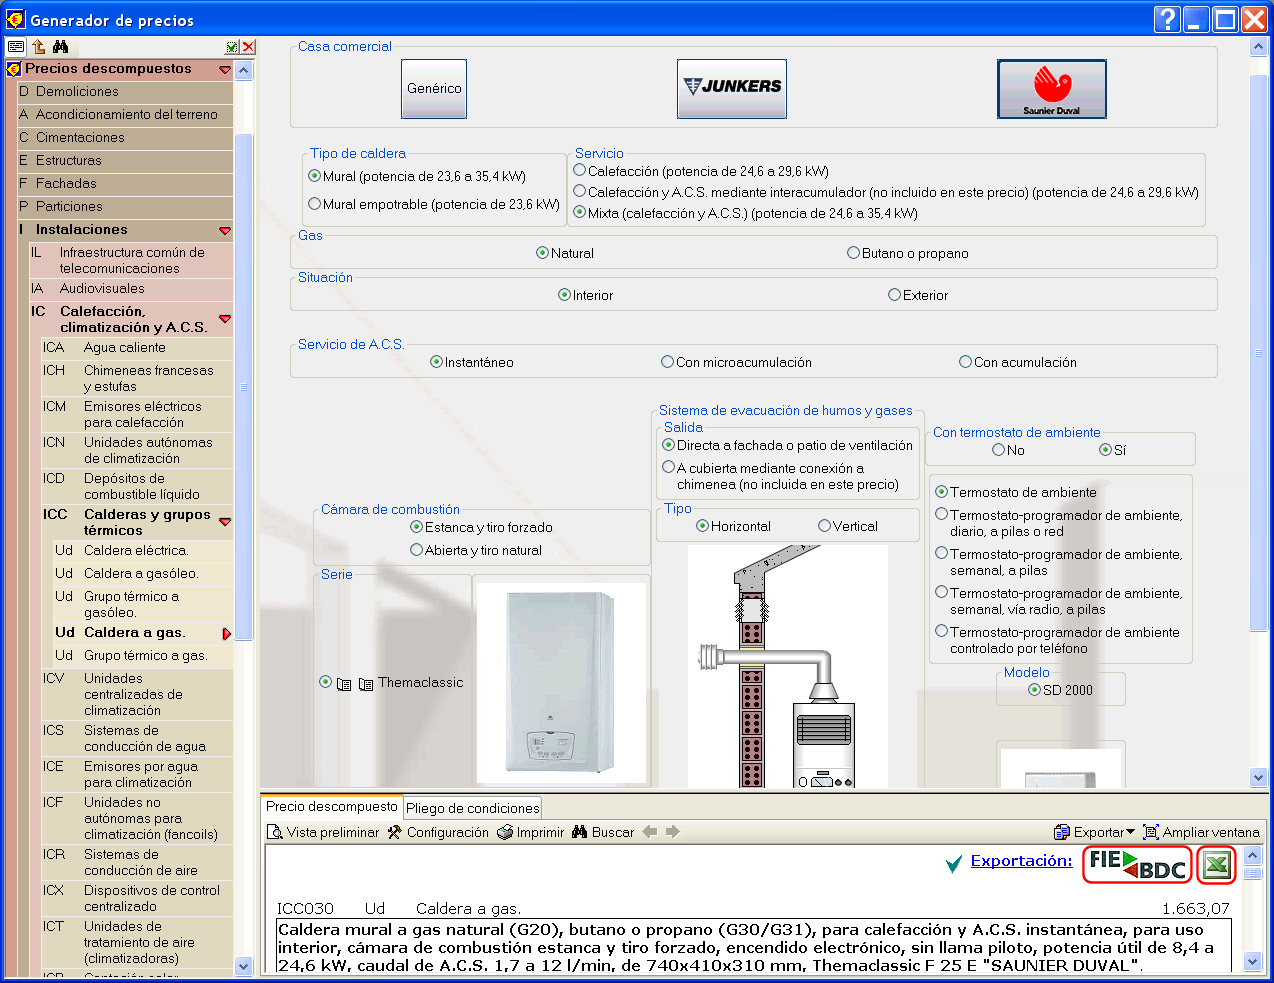This screenshot has width=1274, height=983.
Task: Switch to Pliego de condiciones tab
Action: tap(472, 808)
